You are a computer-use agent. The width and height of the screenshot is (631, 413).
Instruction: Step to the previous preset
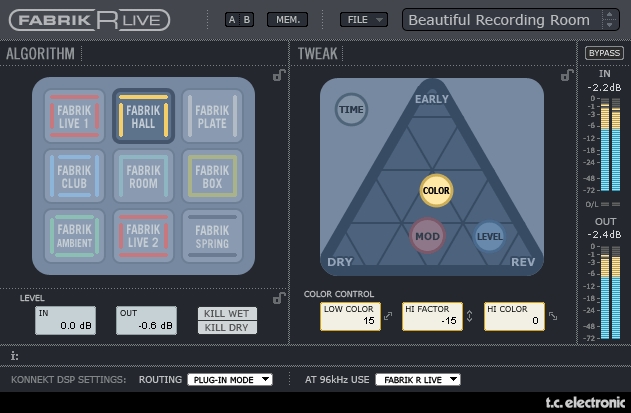tap(610, 14)
